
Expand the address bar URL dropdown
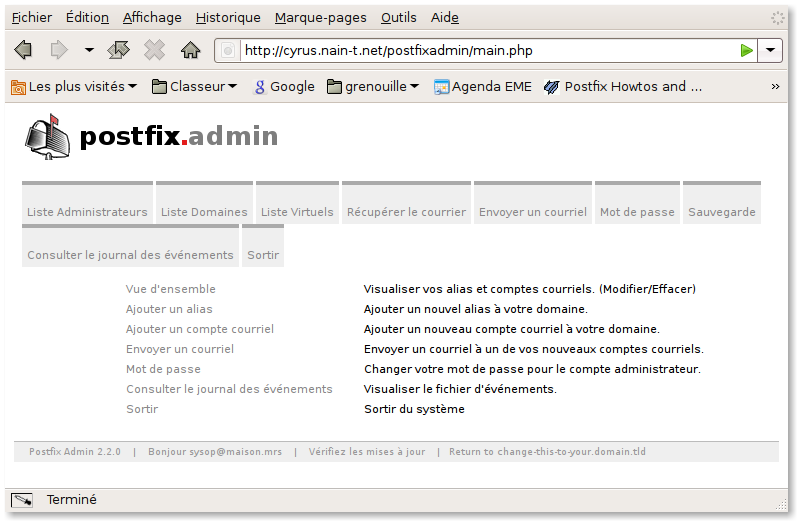click(771, 50)
